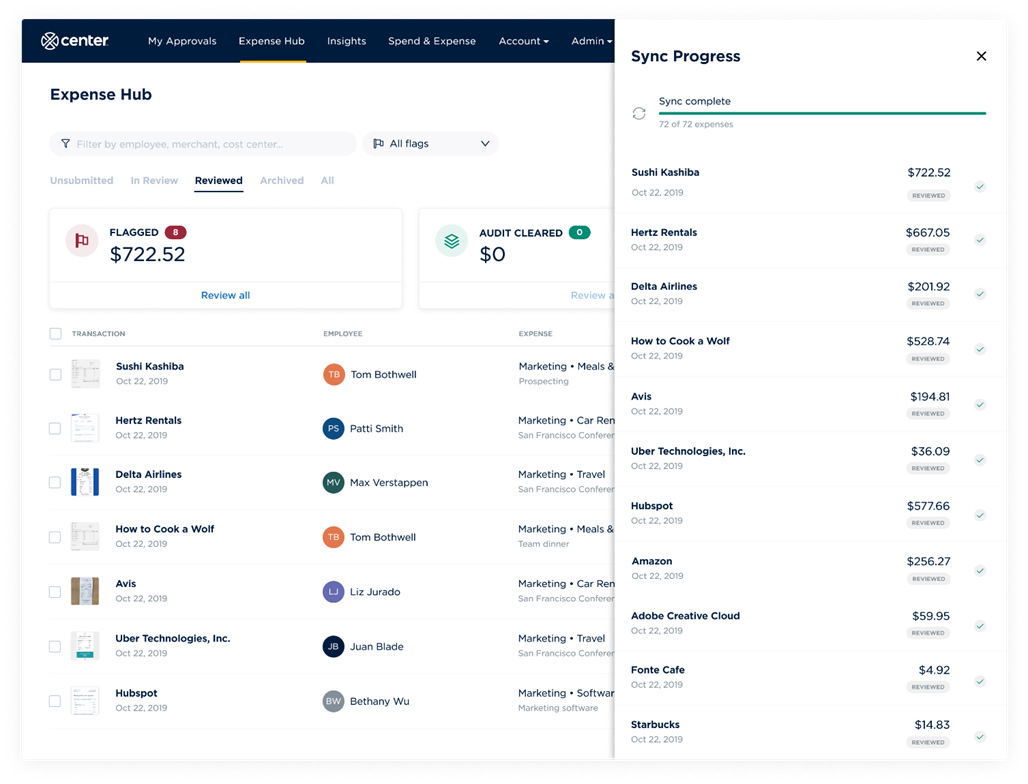1028x784 pixels.
Task: Click the Juan Blade JB avatar
Action: (x=334, y=646)
